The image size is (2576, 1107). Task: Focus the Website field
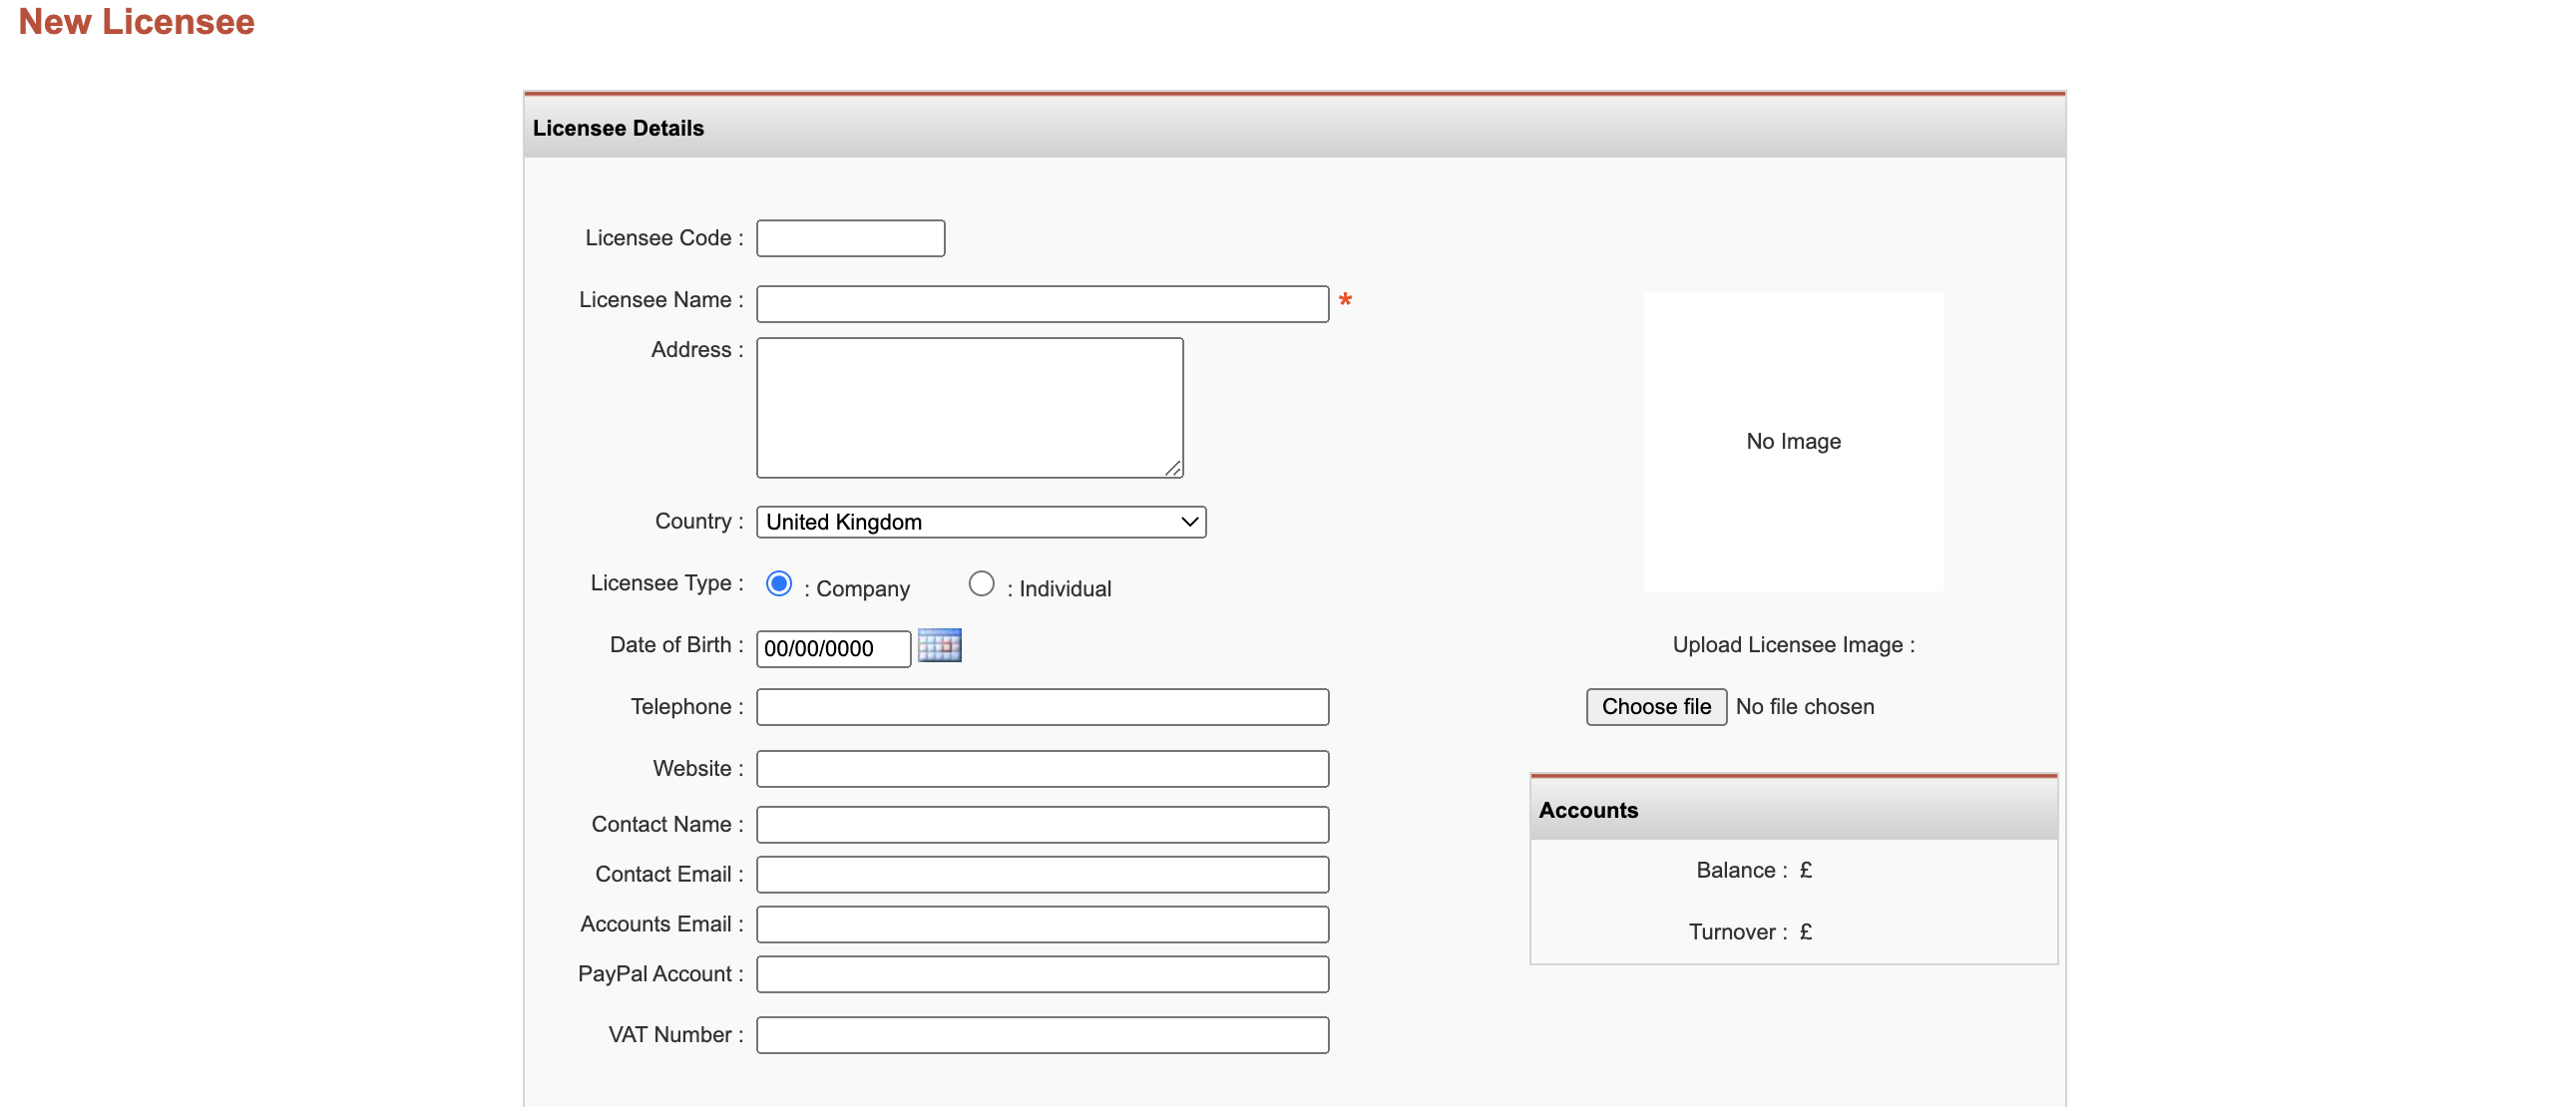(x=1042, y=769)
